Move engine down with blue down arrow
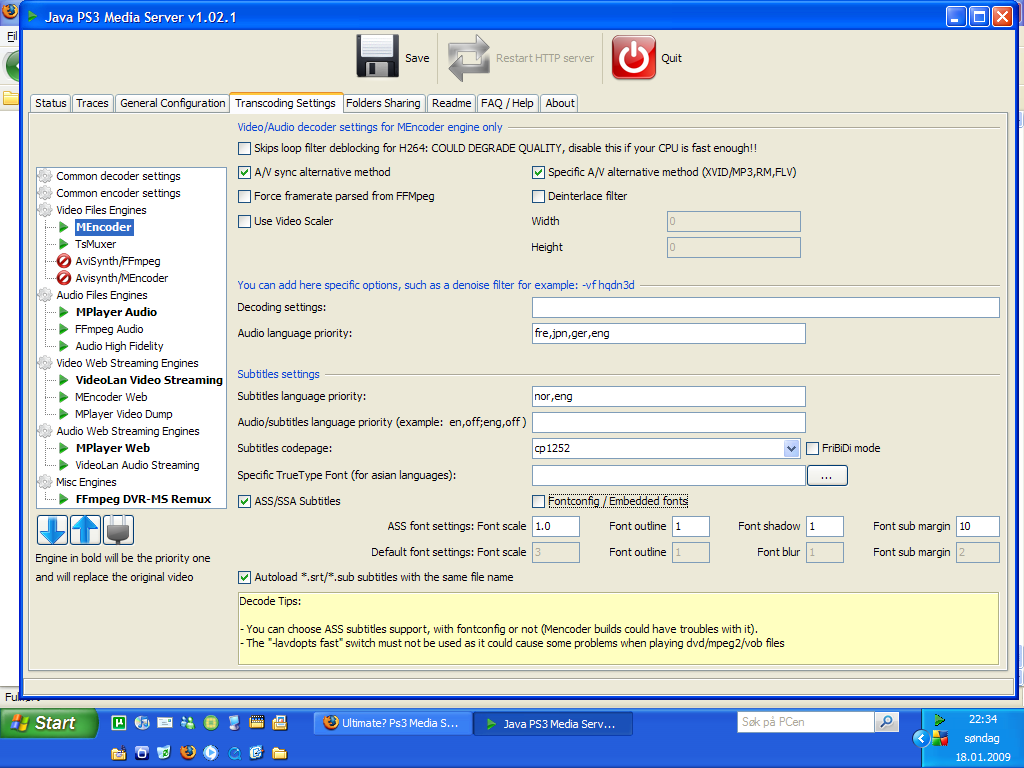The width and height of the screenshot is (1024, 768). 52,530
